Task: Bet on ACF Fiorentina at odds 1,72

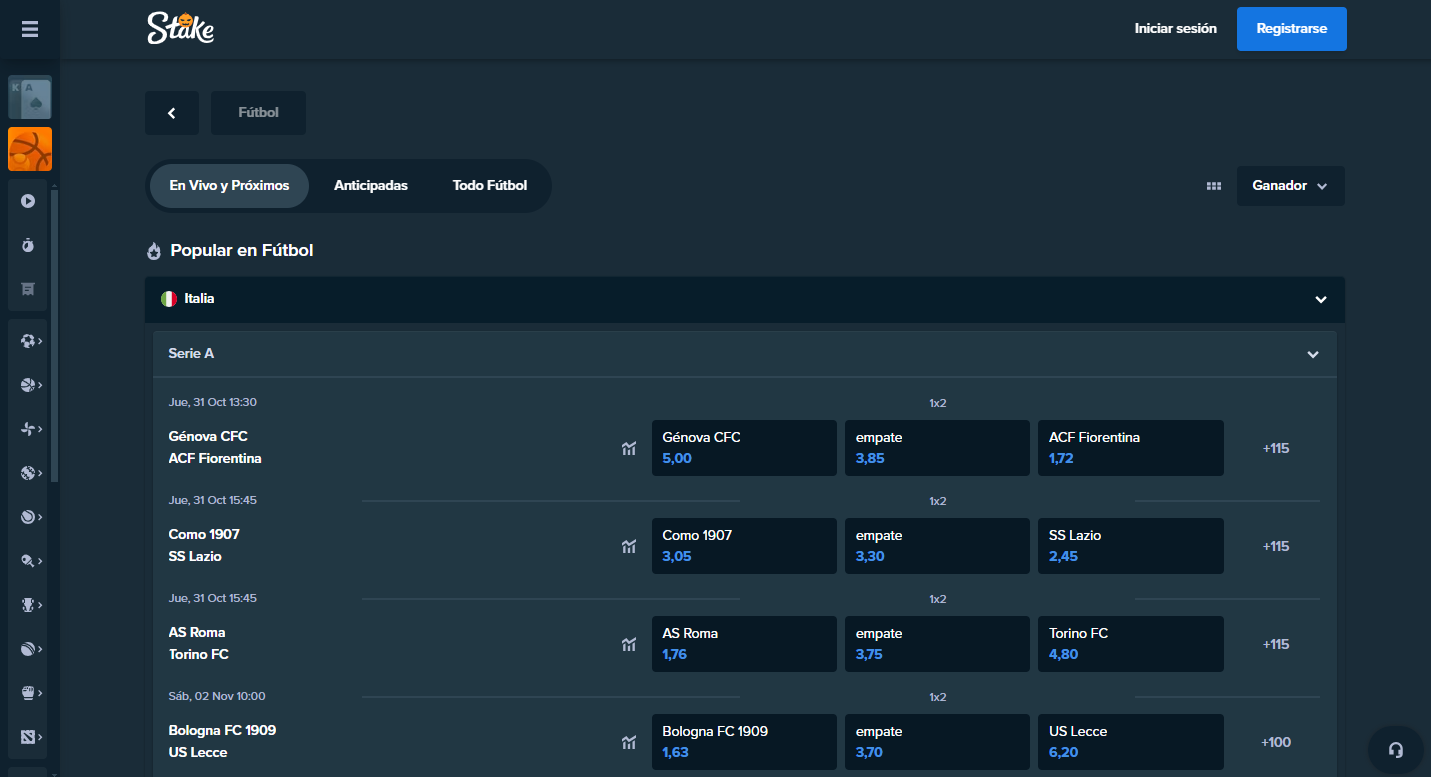Action: pos(1131,448)
